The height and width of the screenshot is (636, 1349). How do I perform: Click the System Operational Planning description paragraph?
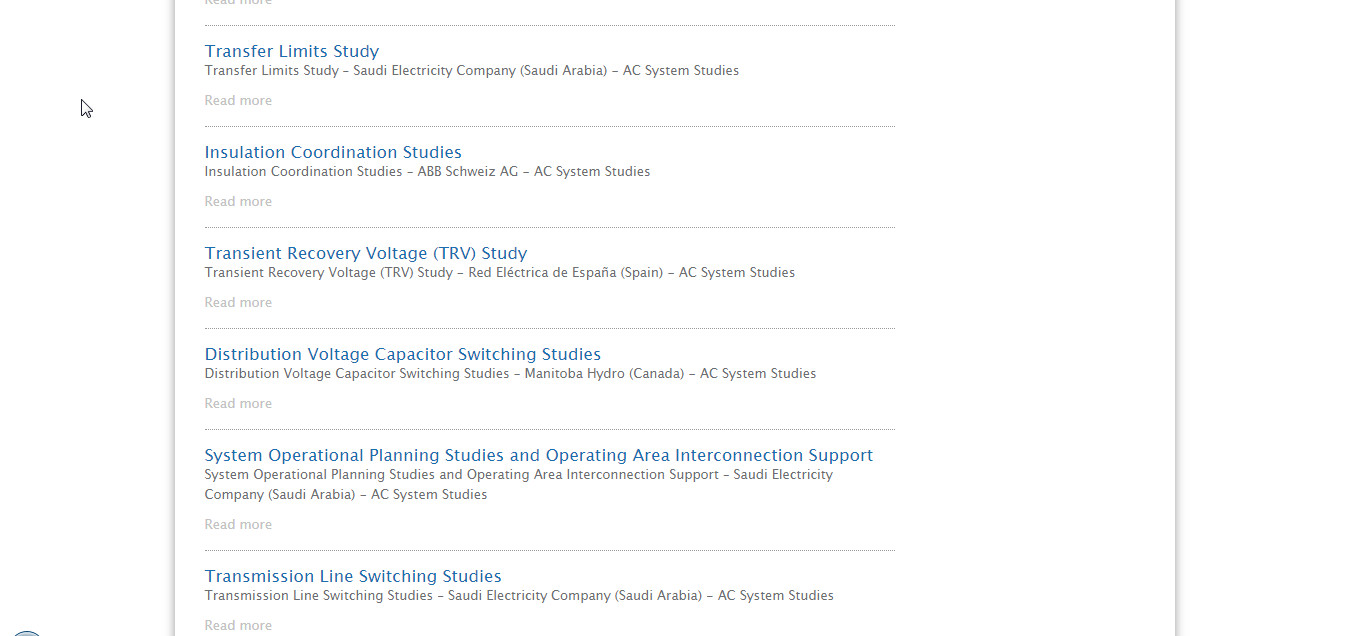tap(518, 485)
